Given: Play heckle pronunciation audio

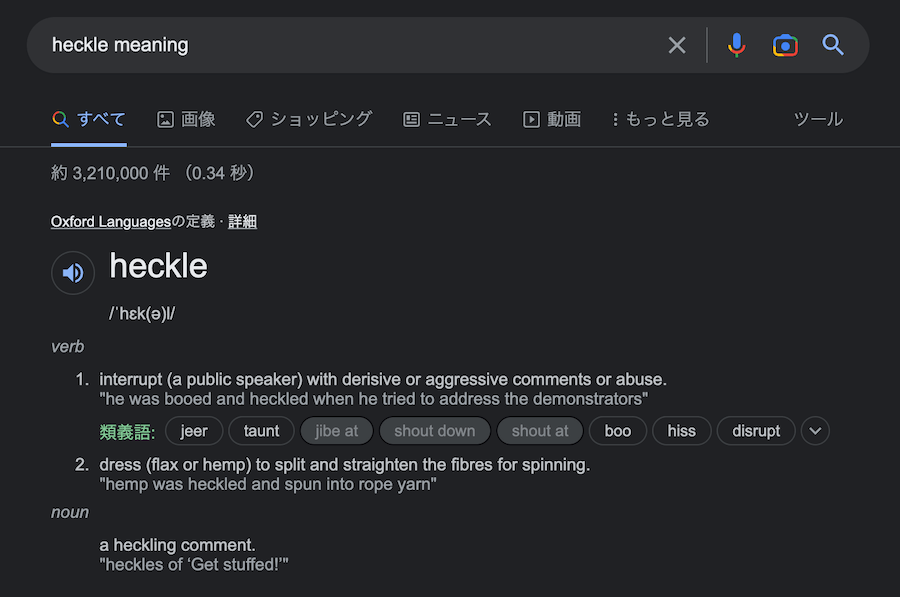Looking at the screenshot, I should (73, 272).
